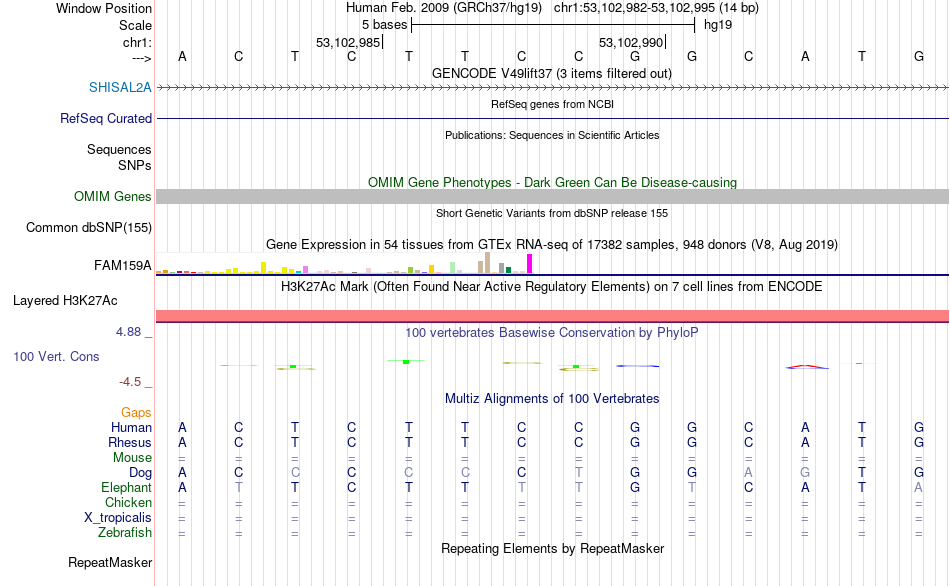950x586 pixels.
Task: Select the 100 Vert. Cons label
Action: point(56,356)
